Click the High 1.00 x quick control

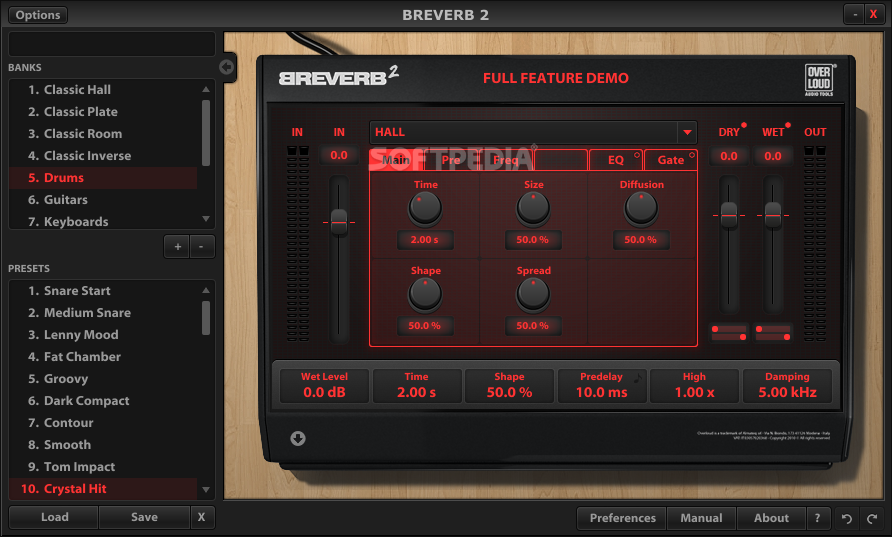695,386
